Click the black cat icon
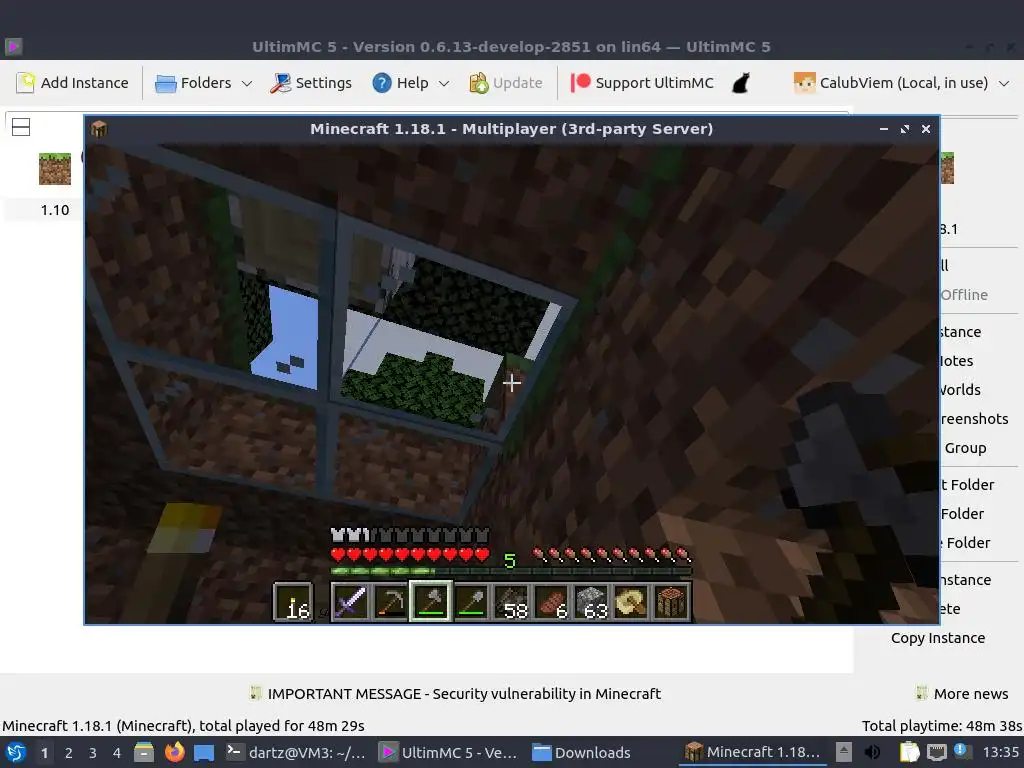Viewport: 1024px width, 768px height. (x=741, y=83)
